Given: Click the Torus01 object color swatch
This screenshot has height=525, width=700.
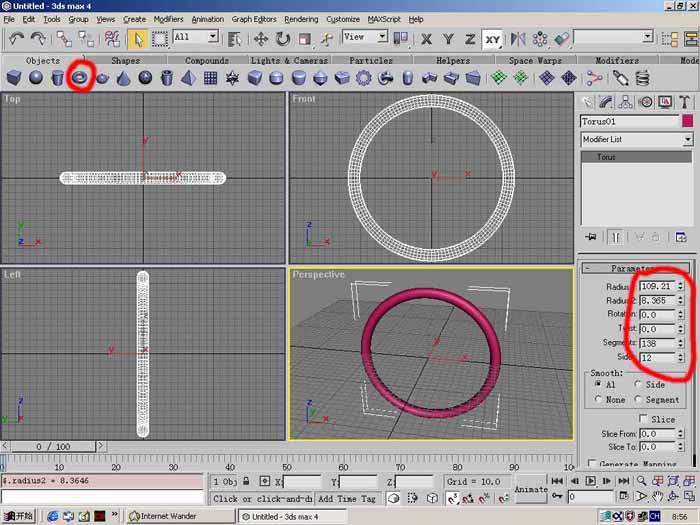Looking at the screenshot, I should [688, 121].
